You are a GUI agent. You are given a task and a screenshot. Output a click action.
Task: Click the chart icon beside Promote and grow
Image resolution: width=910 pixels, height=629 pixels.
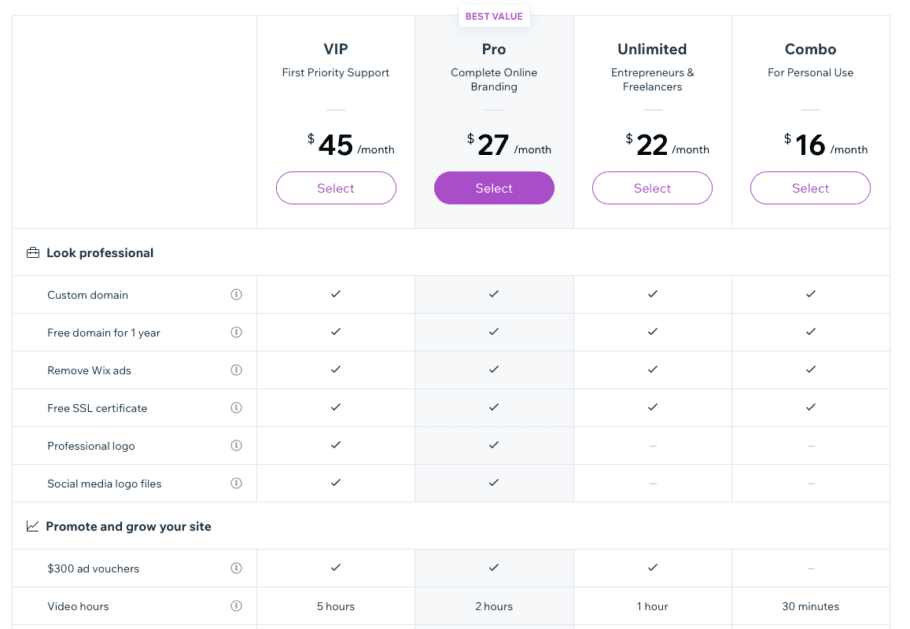tap(31, 525)
